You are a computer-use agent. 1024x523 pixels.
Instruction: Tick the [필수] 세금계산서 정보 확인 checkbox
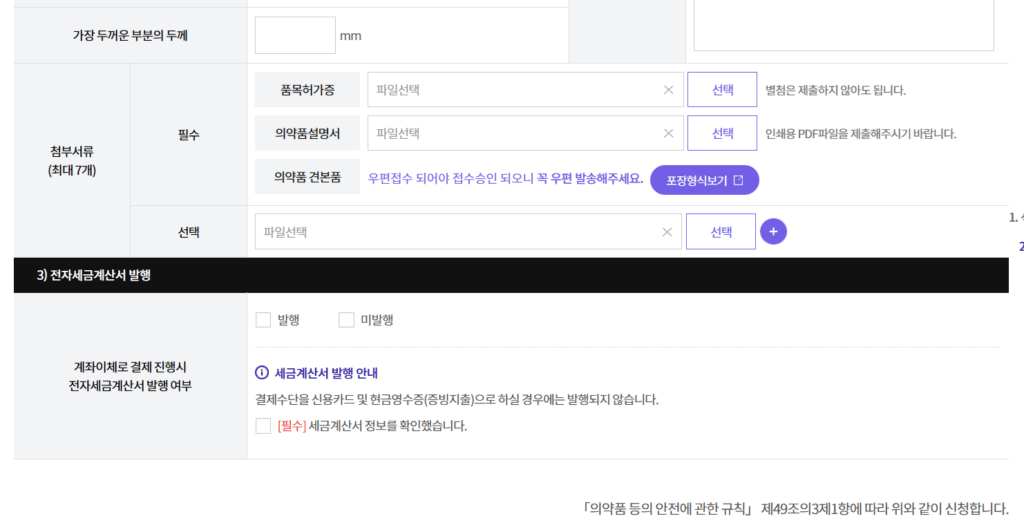[264, 426]
